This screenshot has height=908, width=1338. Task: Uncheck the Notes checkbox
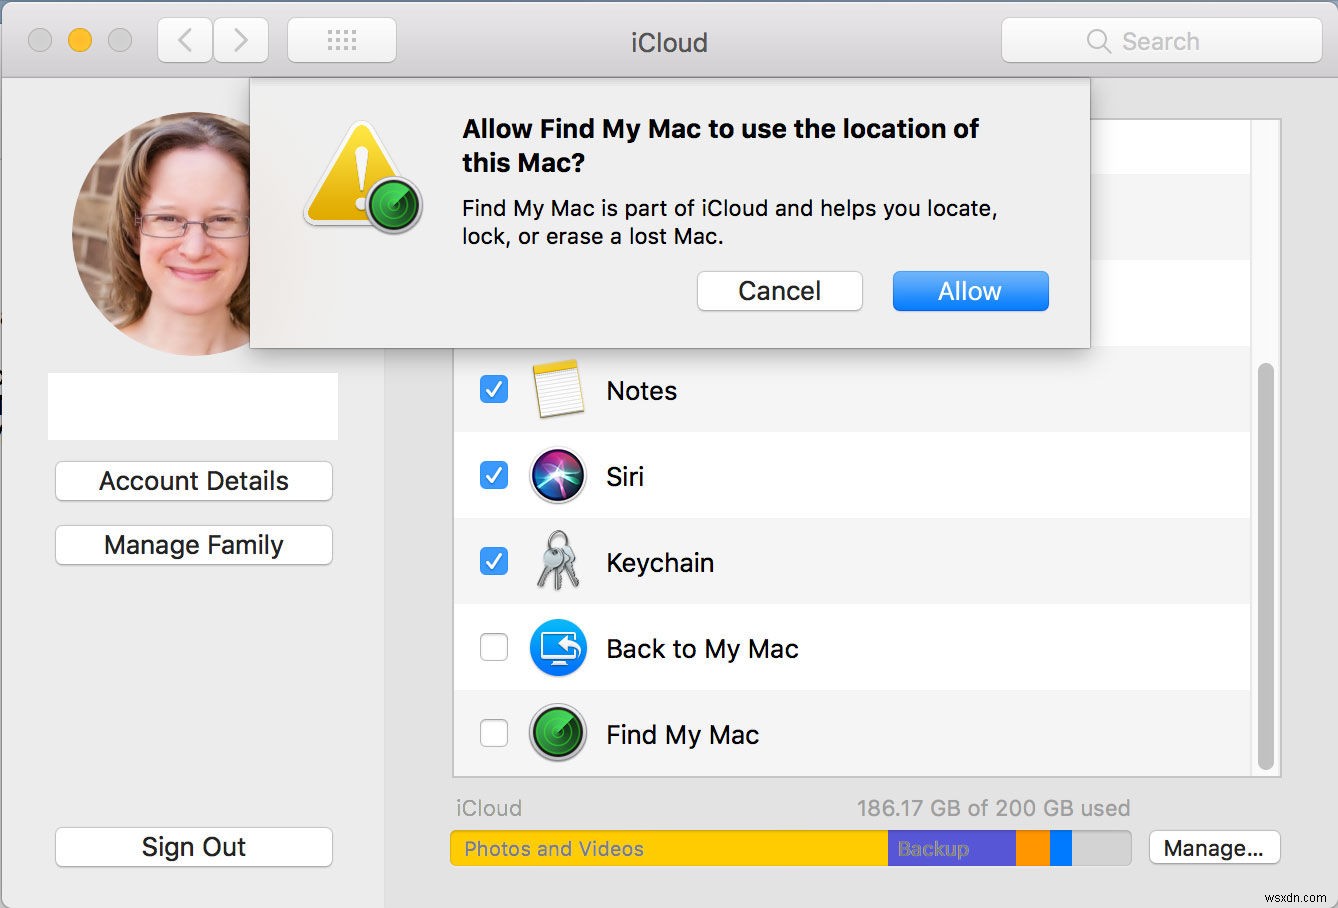tap(494, 389)
